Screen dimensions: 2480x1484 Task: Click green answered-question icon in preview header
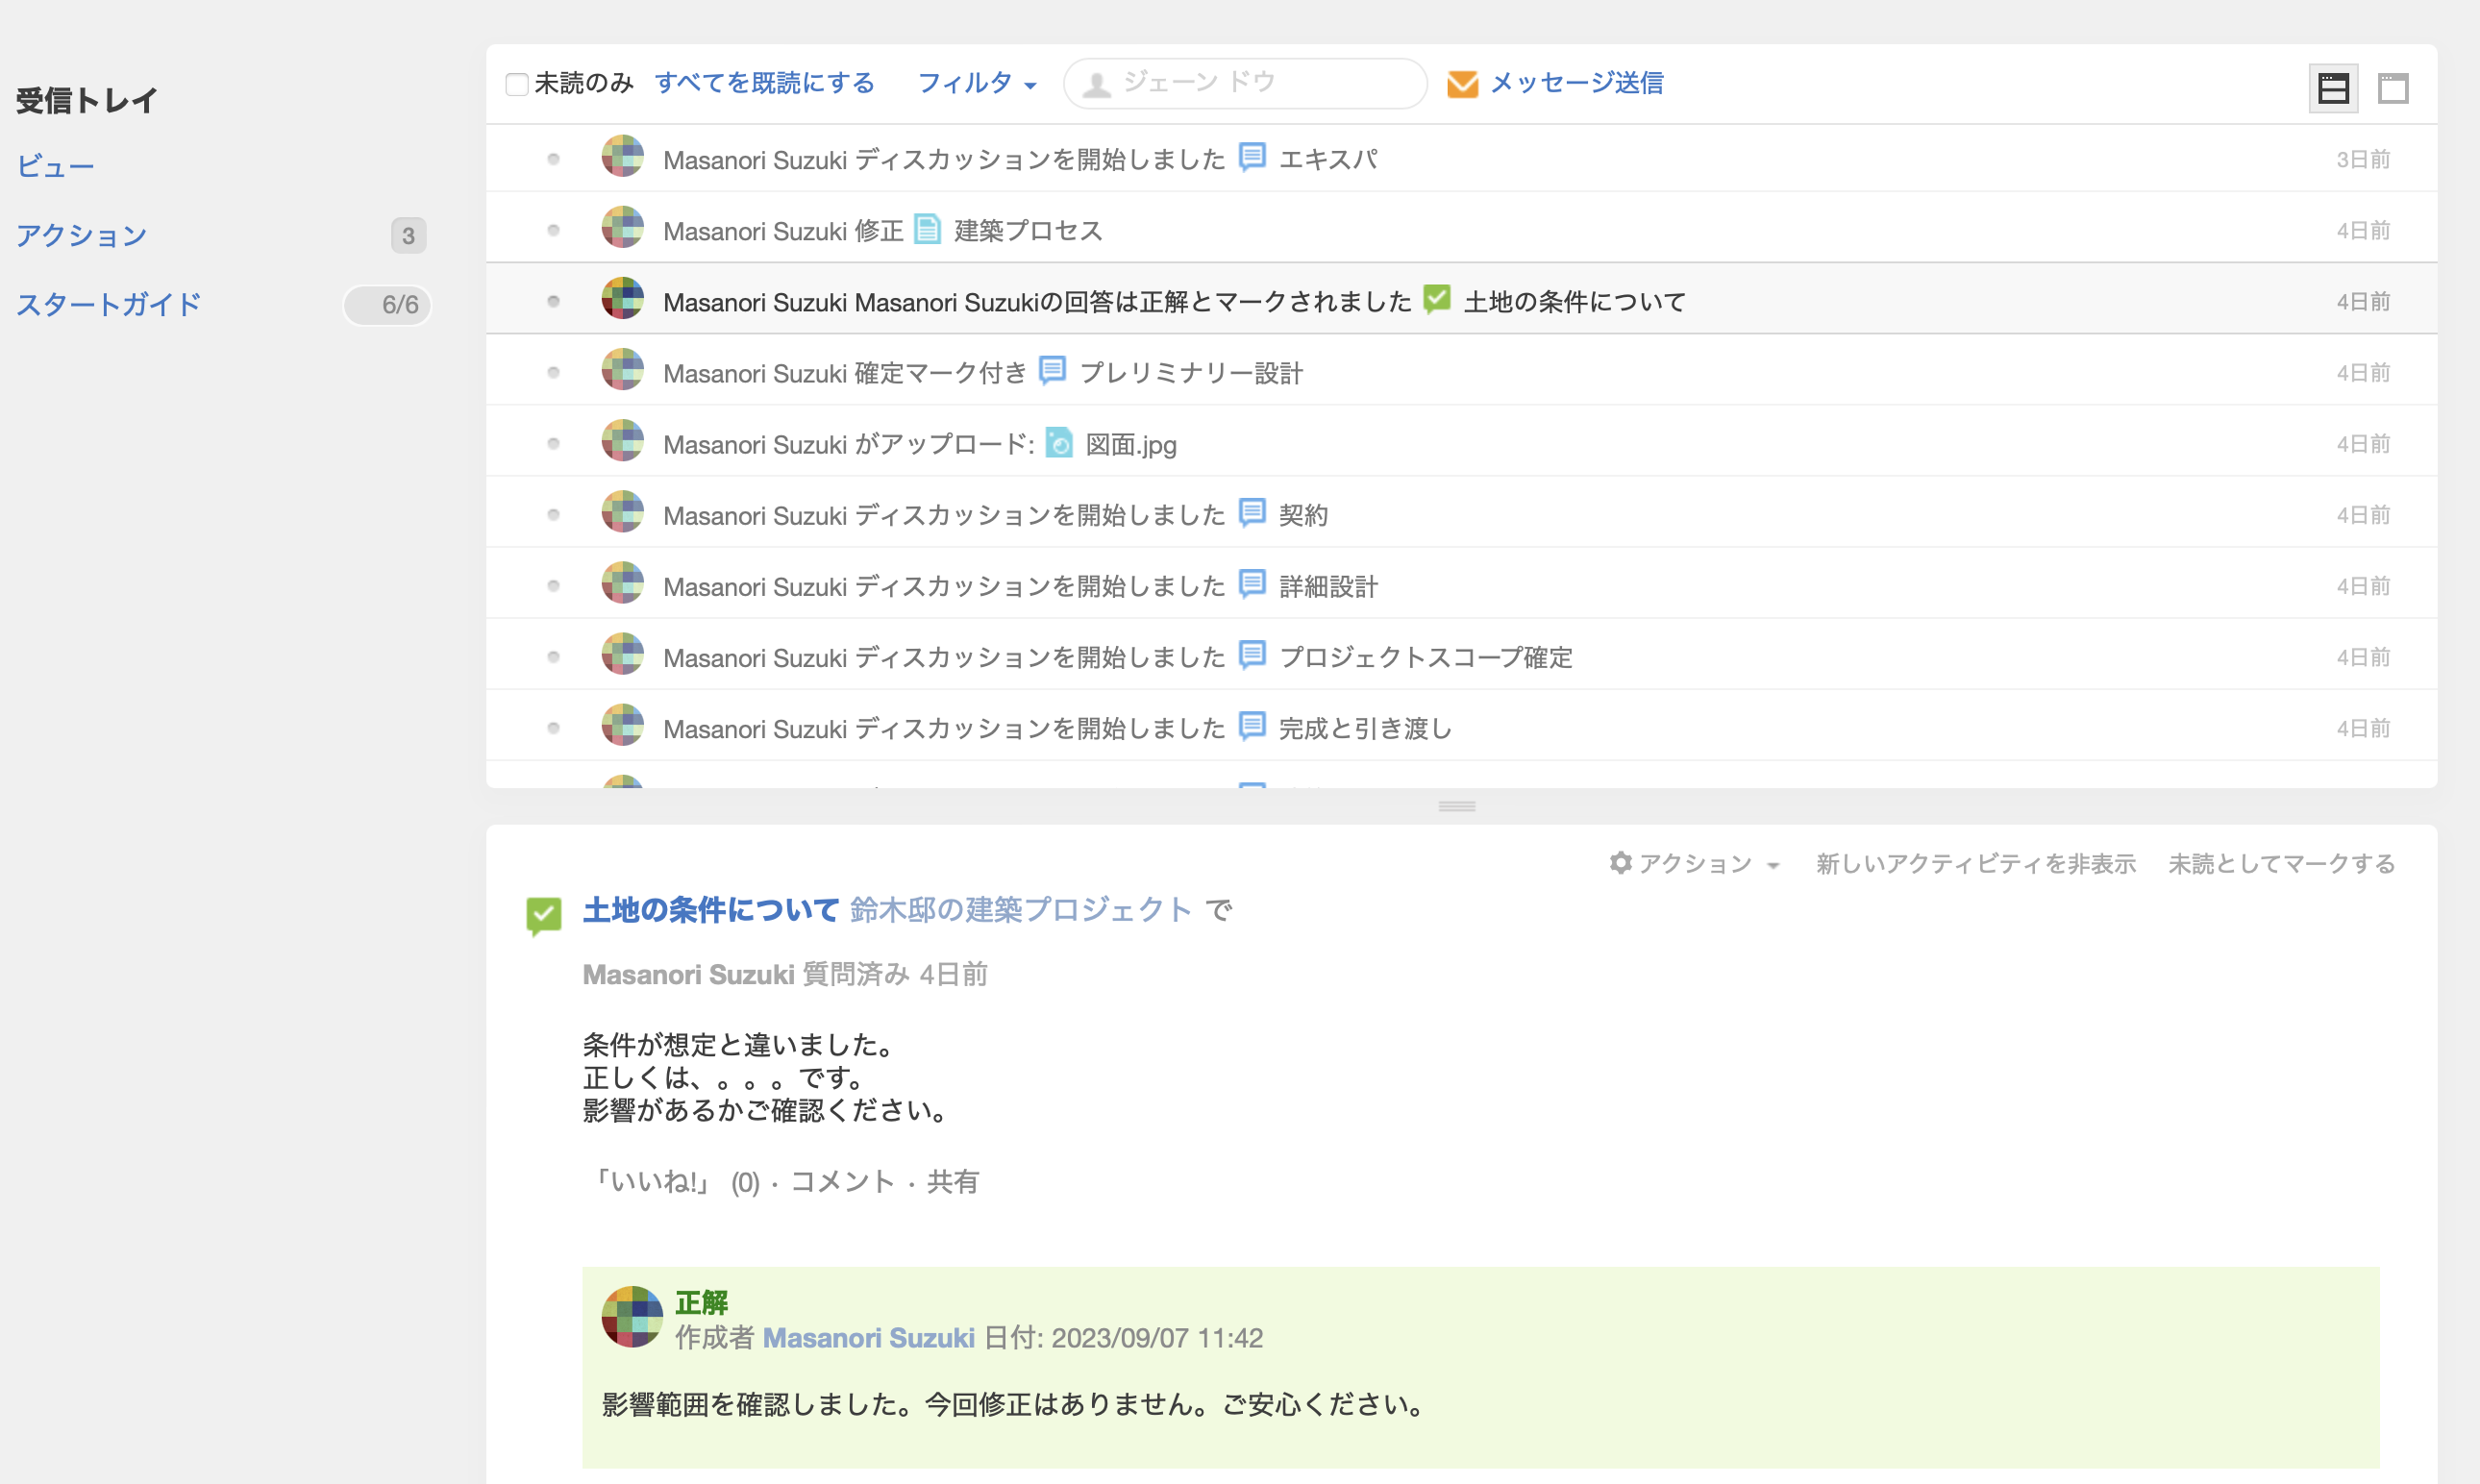543,914
